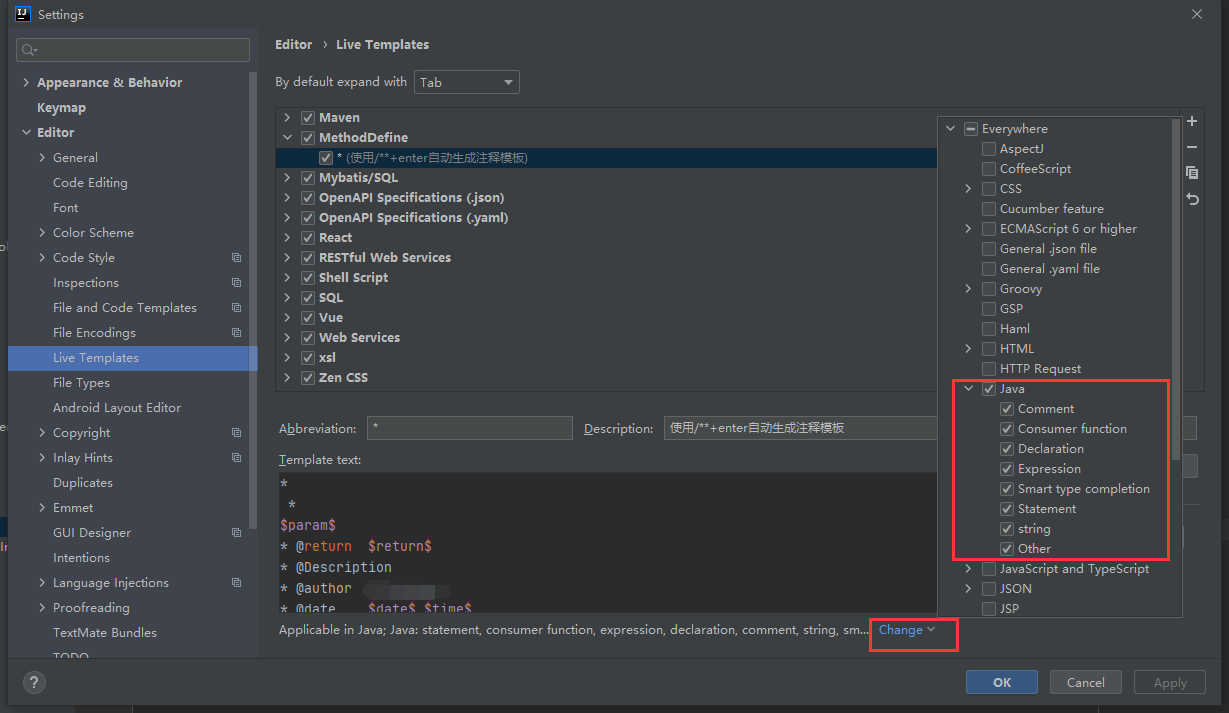Enable the Comment context checkbox

pyautogui.click(x=1008, y=408)
